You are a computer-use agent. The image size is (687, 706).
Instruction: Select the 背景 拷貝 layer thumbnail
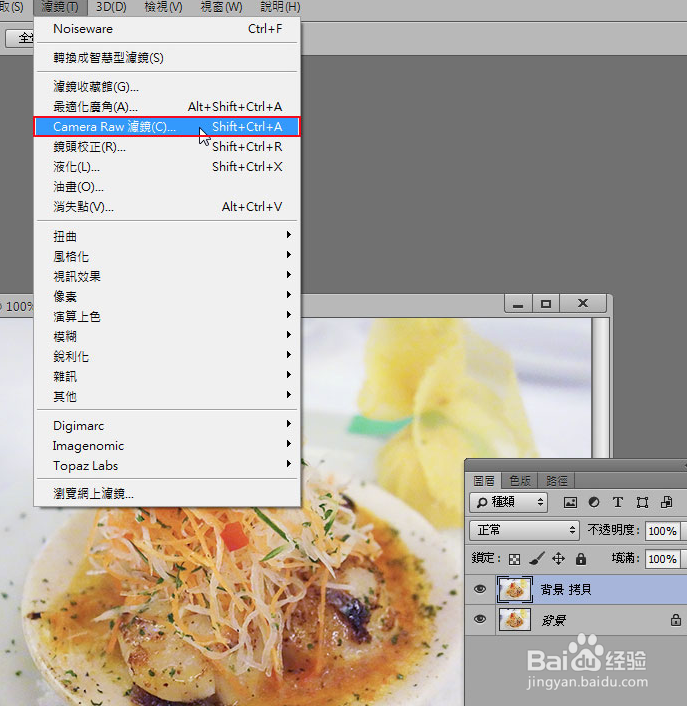point(515,589)
